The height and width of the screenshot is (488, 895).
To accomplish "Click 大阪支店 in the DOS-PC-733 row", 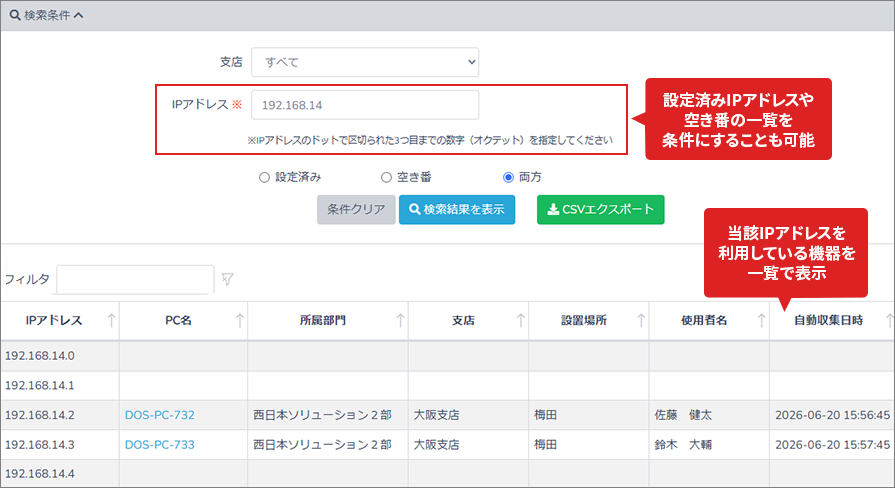I will 437,445.
